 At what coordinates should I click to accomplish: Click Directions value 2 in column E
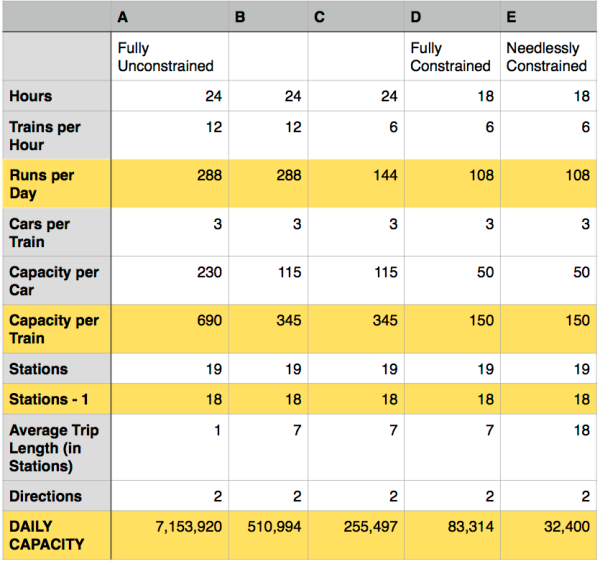click(x=585, y=496)
